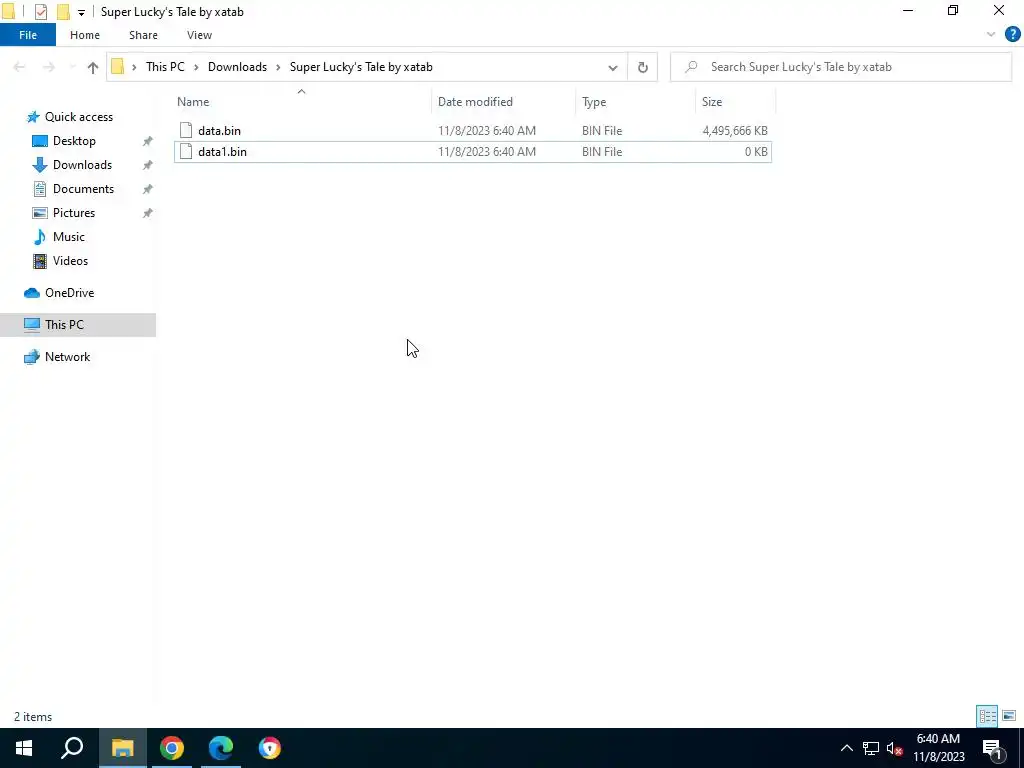The height and width of the screenshot is (768, 1024).
Task: Show hidden system tray icons
Action: click(x=846, y=748)
